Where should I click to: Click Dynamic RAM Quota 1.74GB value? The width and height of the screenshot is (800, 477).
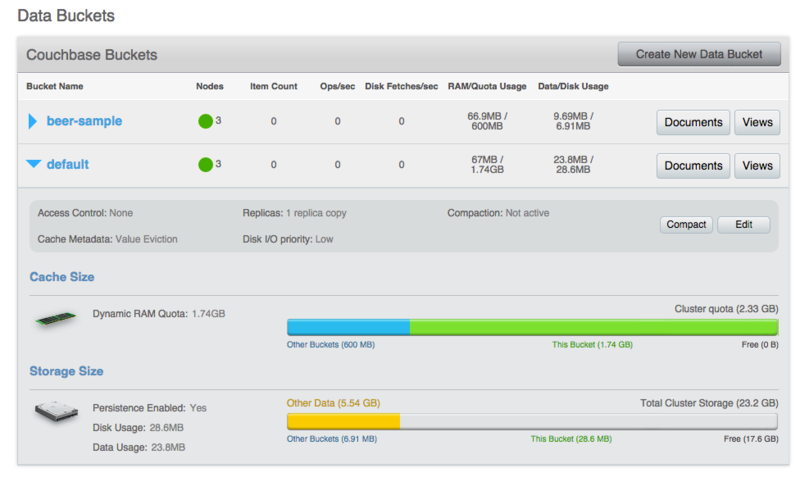(208, 314)
